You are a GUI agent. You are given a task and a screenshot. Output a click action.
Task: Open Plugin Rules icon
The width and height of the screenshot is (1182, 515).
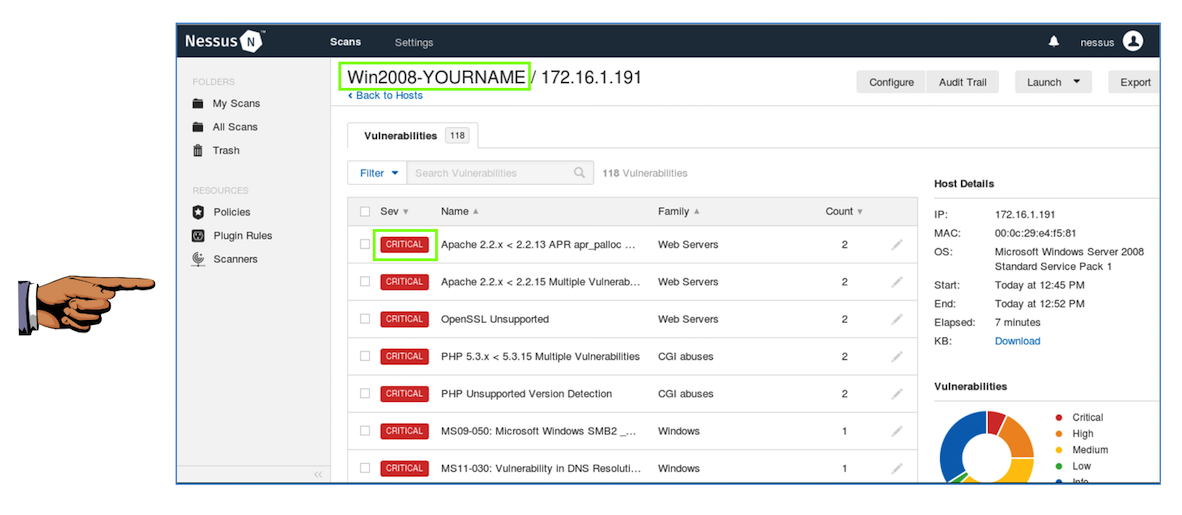pos(198,235)
